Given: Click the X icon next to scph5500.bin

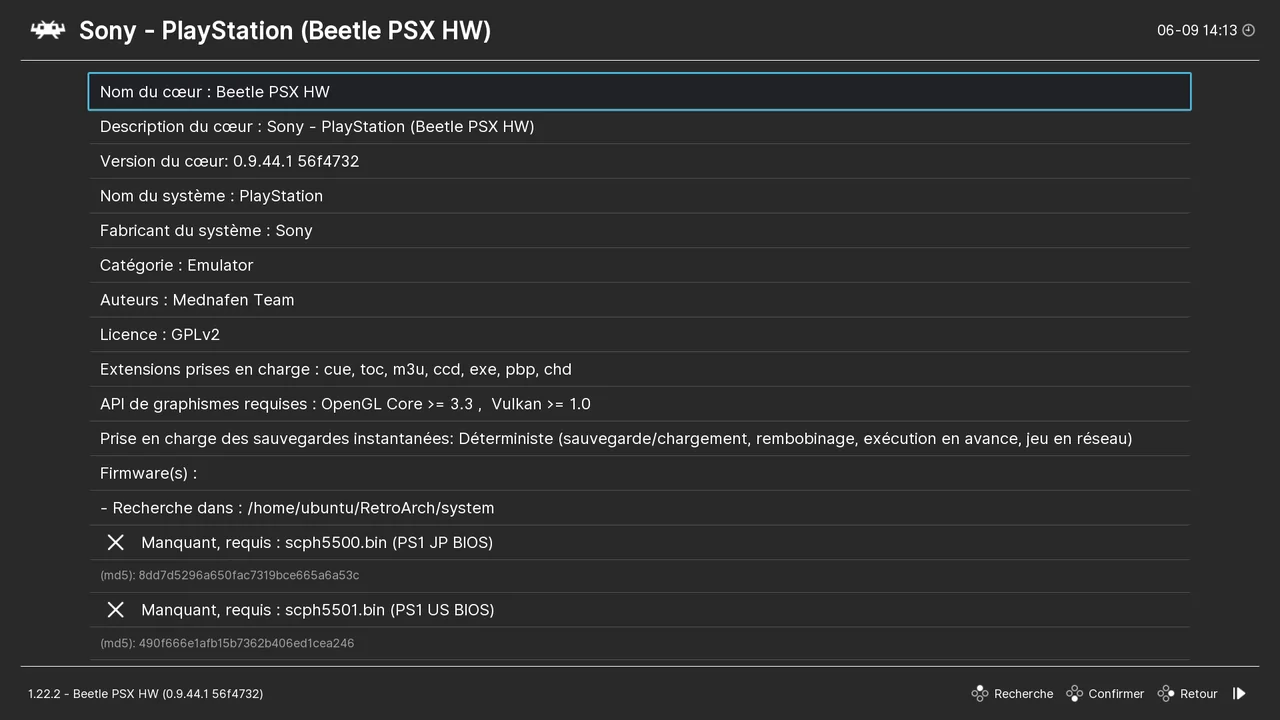Looking at the screenshot, I should (x=116, y=542).
